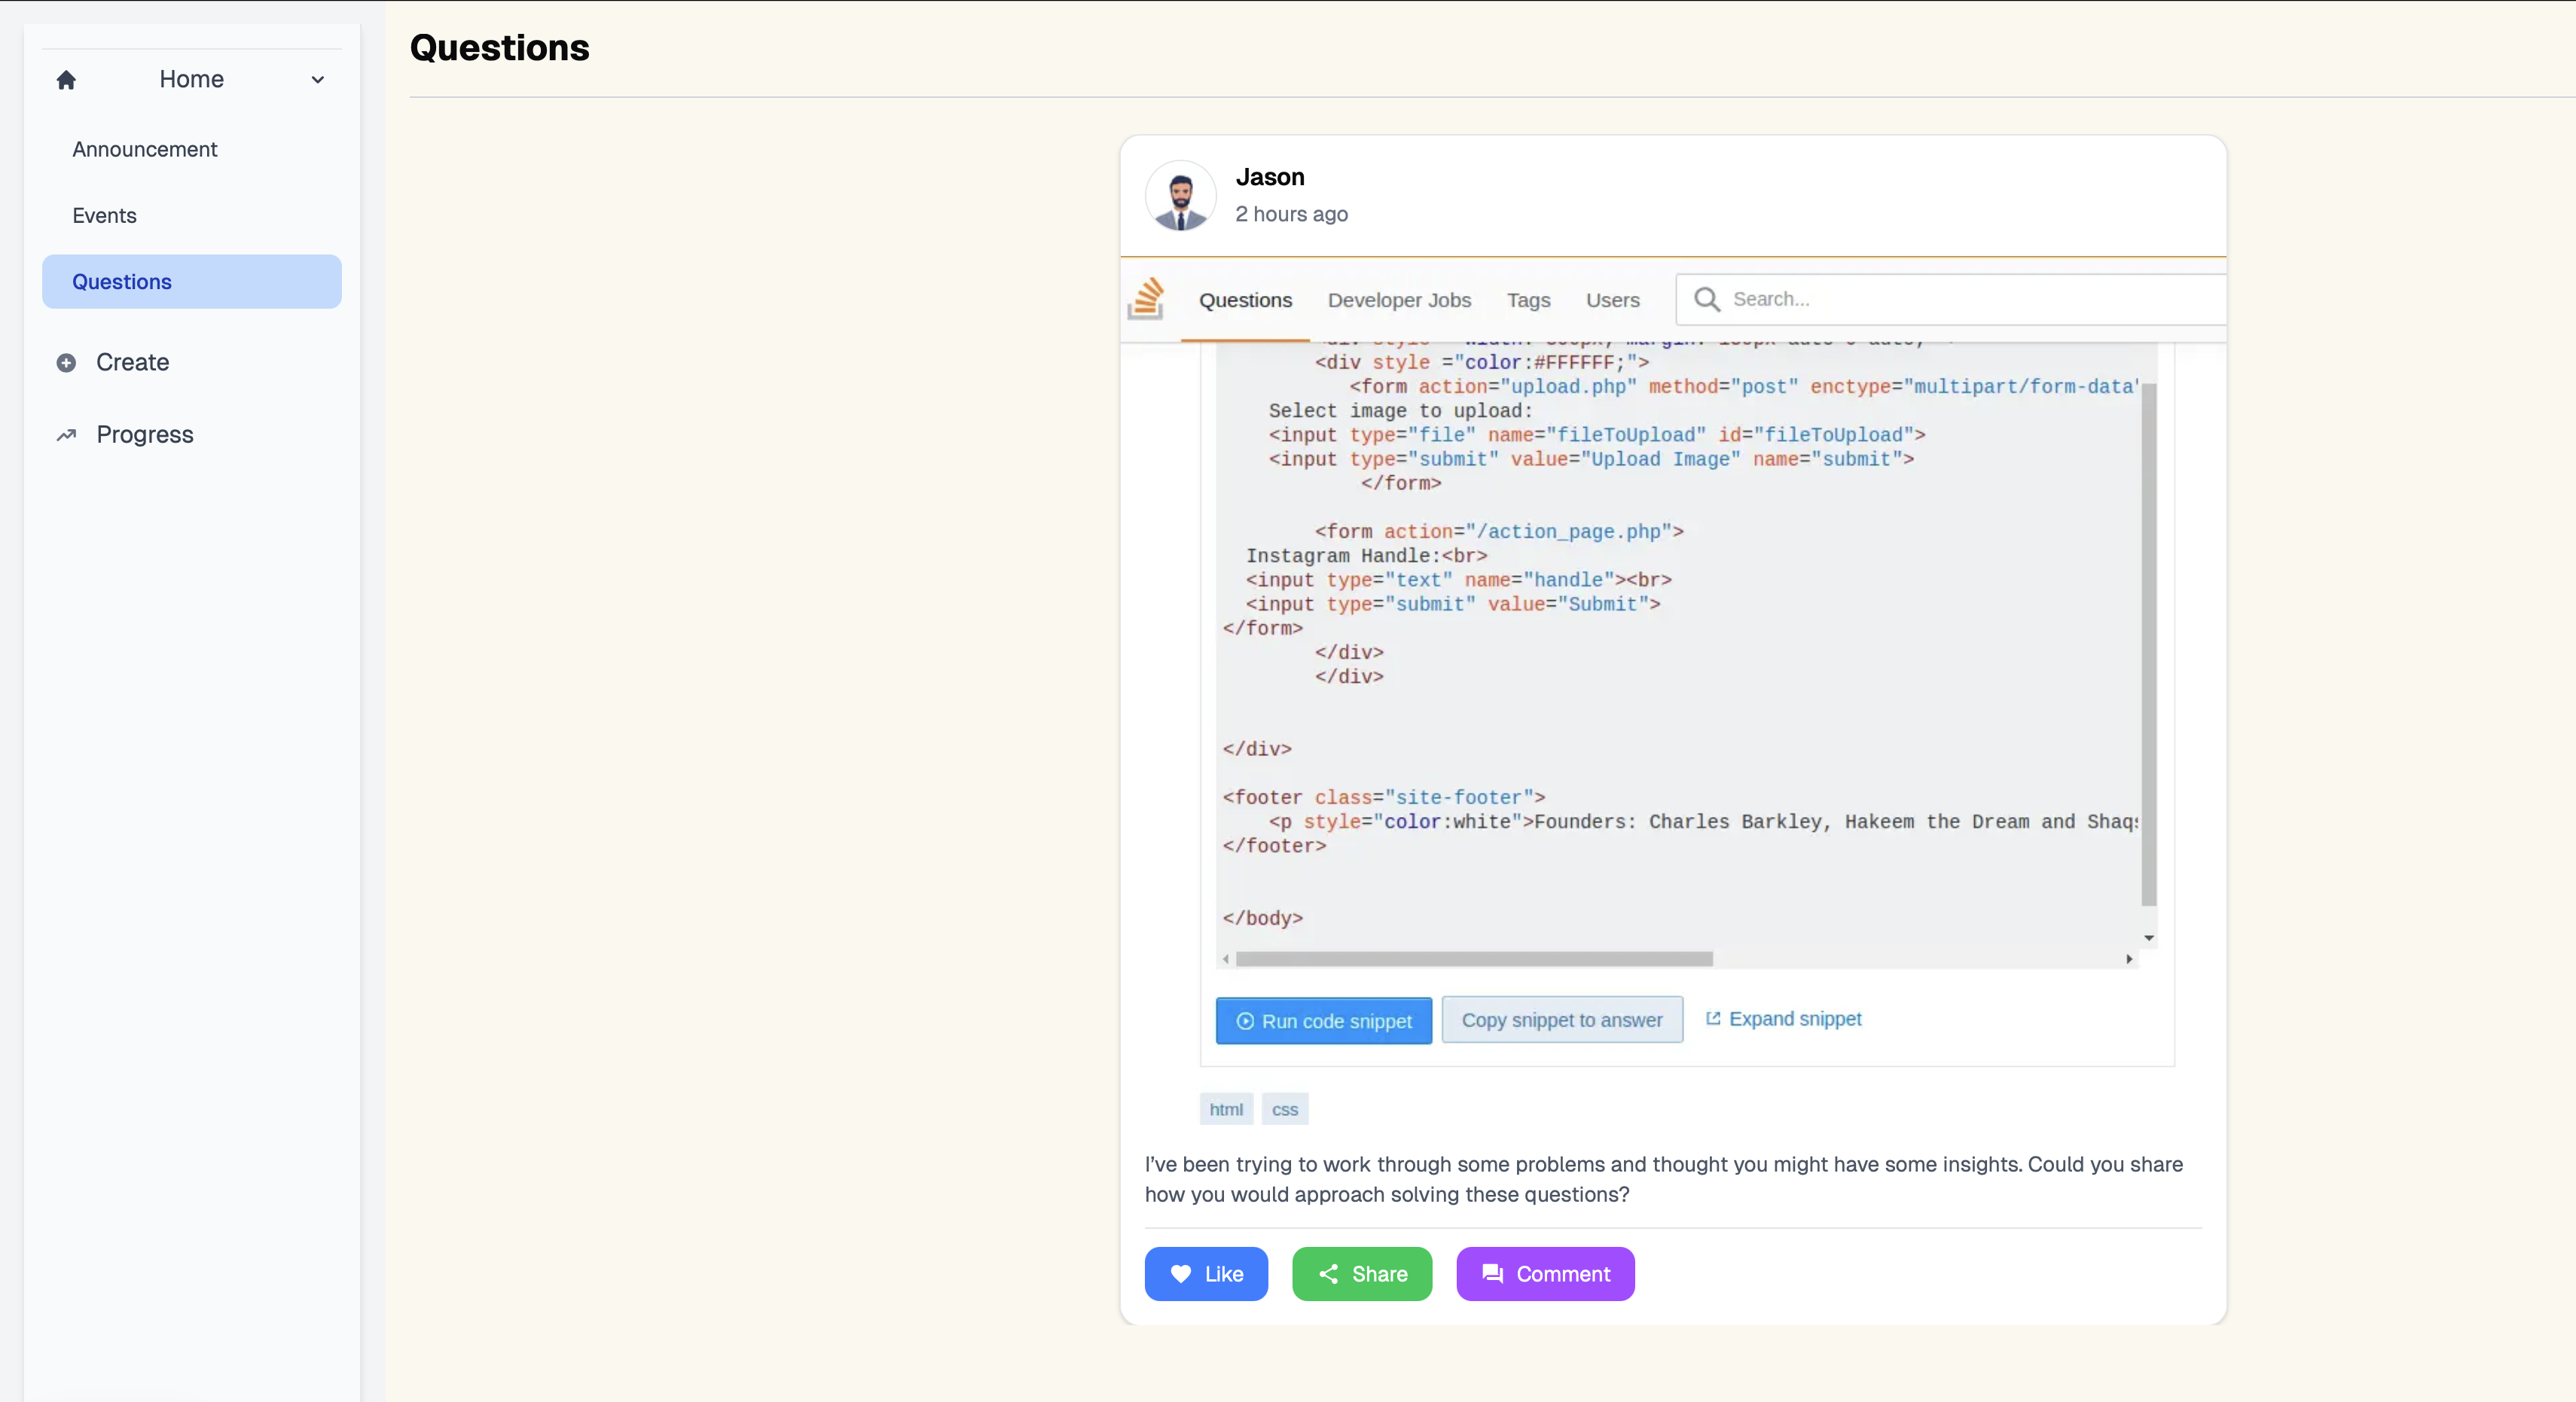Switch to Developer Jobs tab

pyautogui.click(x=1398, y=300)
